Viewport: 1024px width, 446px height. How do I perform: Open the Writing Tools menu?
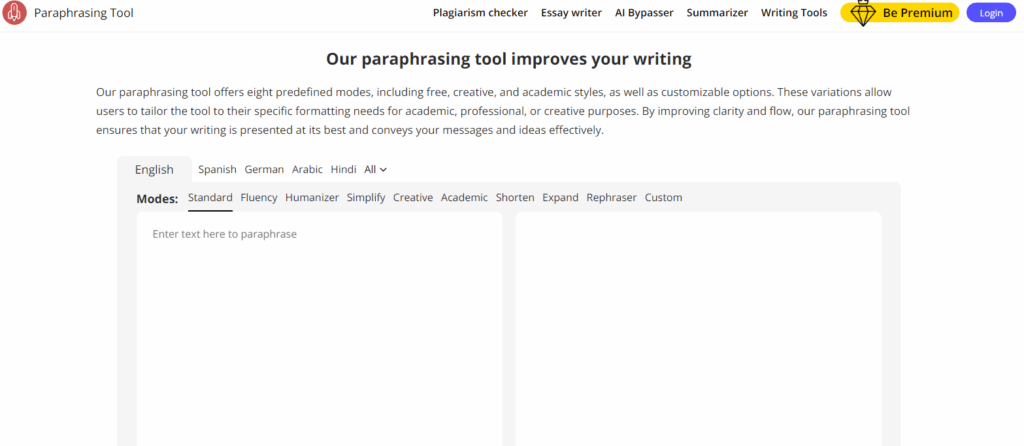coord(793,12)
